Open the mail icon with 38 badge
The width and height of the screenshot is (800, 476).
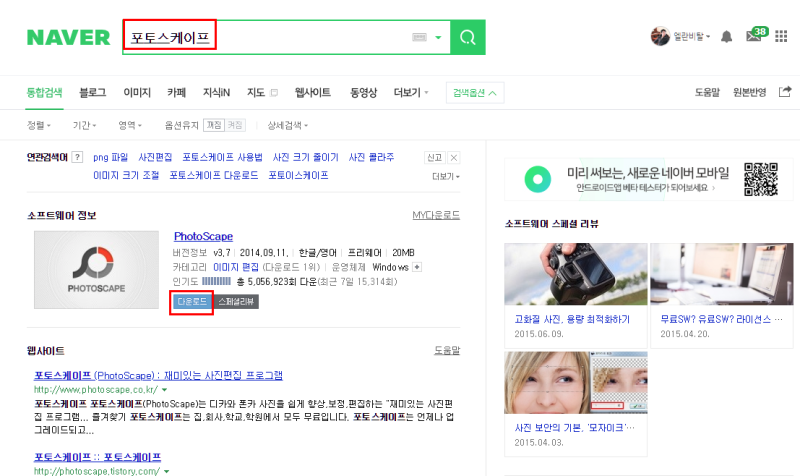pos(757,35)
